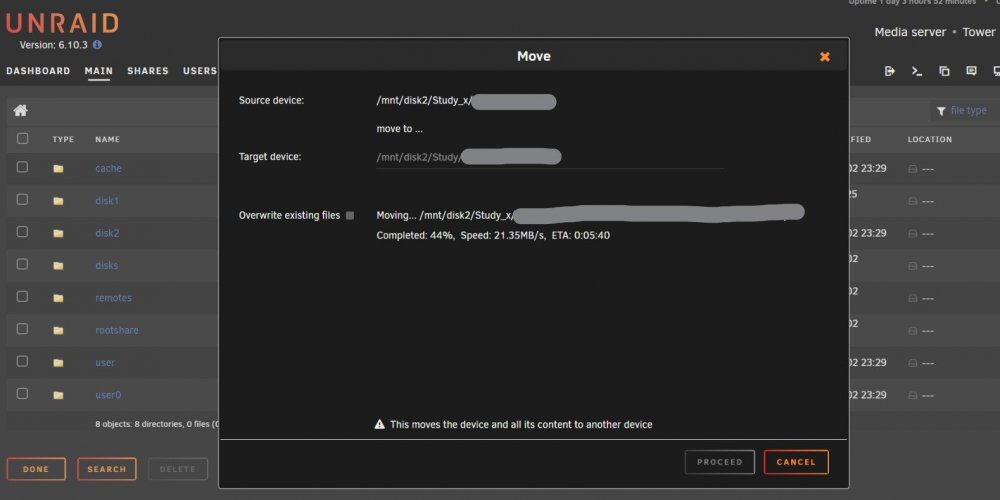This screenshot has height=500, width=1000.
Task: Click the folder icon for cache
Action: click(x=58, y=168)
